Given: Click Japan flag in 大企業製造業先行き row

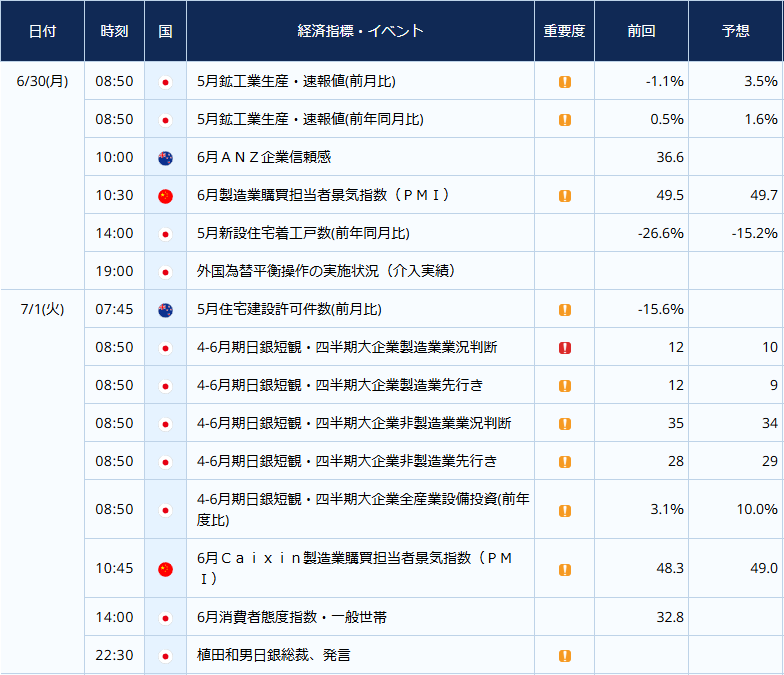Looking at the screenshot, I should click(165, 386).
